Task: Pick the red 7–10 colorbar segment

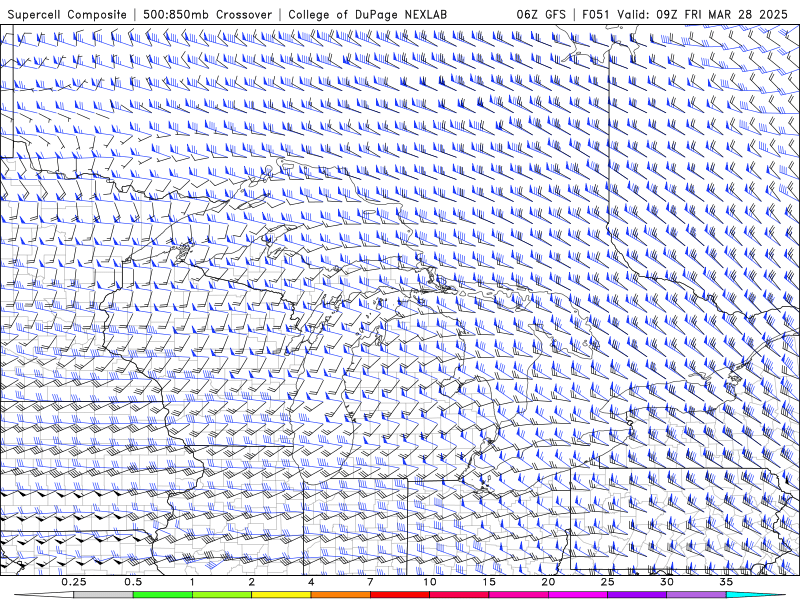Action: (x=400, y=595)
